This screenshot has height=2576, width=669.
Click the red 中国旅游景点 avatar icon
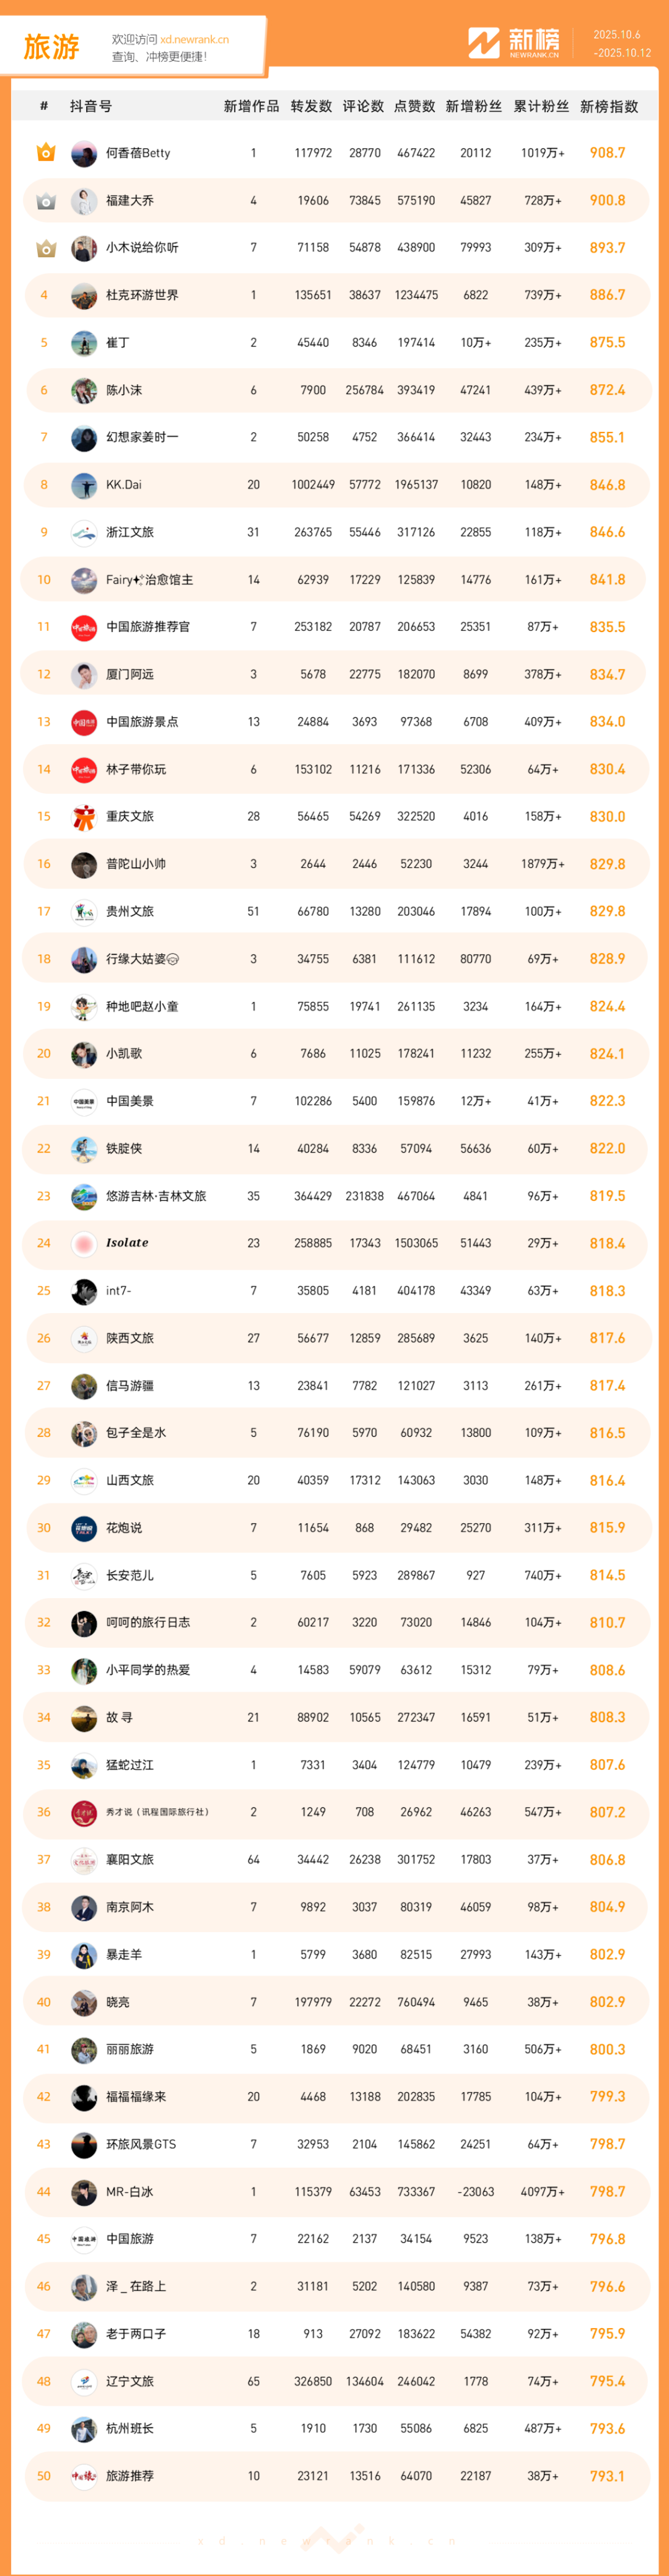coord(84,722)
